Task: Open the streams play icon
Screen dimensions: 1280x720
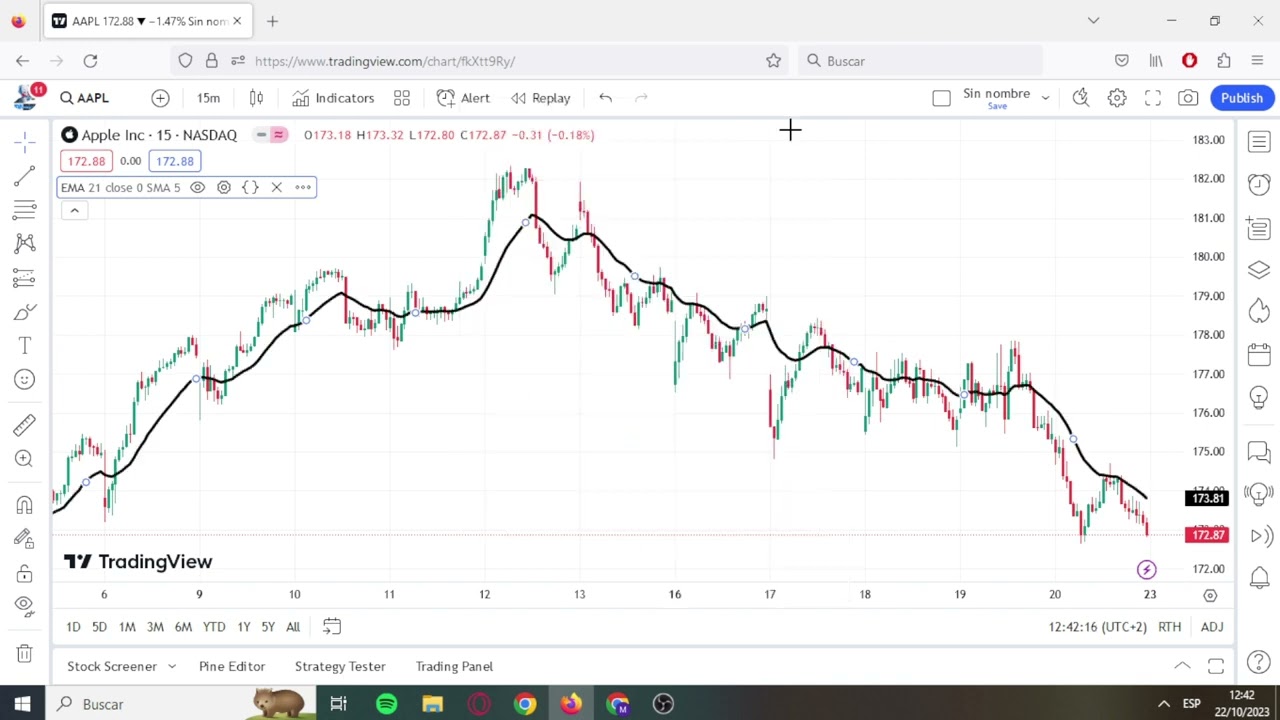Action: (x=1259, y=536)
